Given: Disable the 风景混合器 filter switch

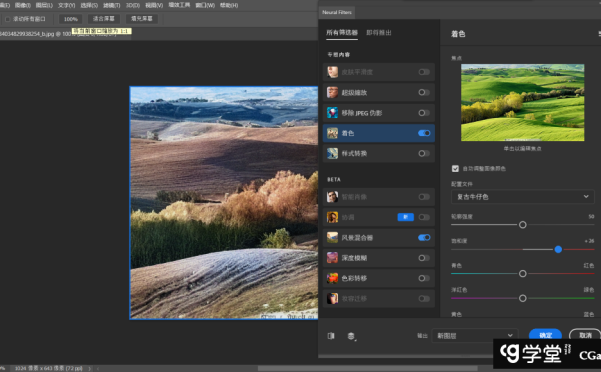Looking at the screenshot, I should (x=424, y=238).
